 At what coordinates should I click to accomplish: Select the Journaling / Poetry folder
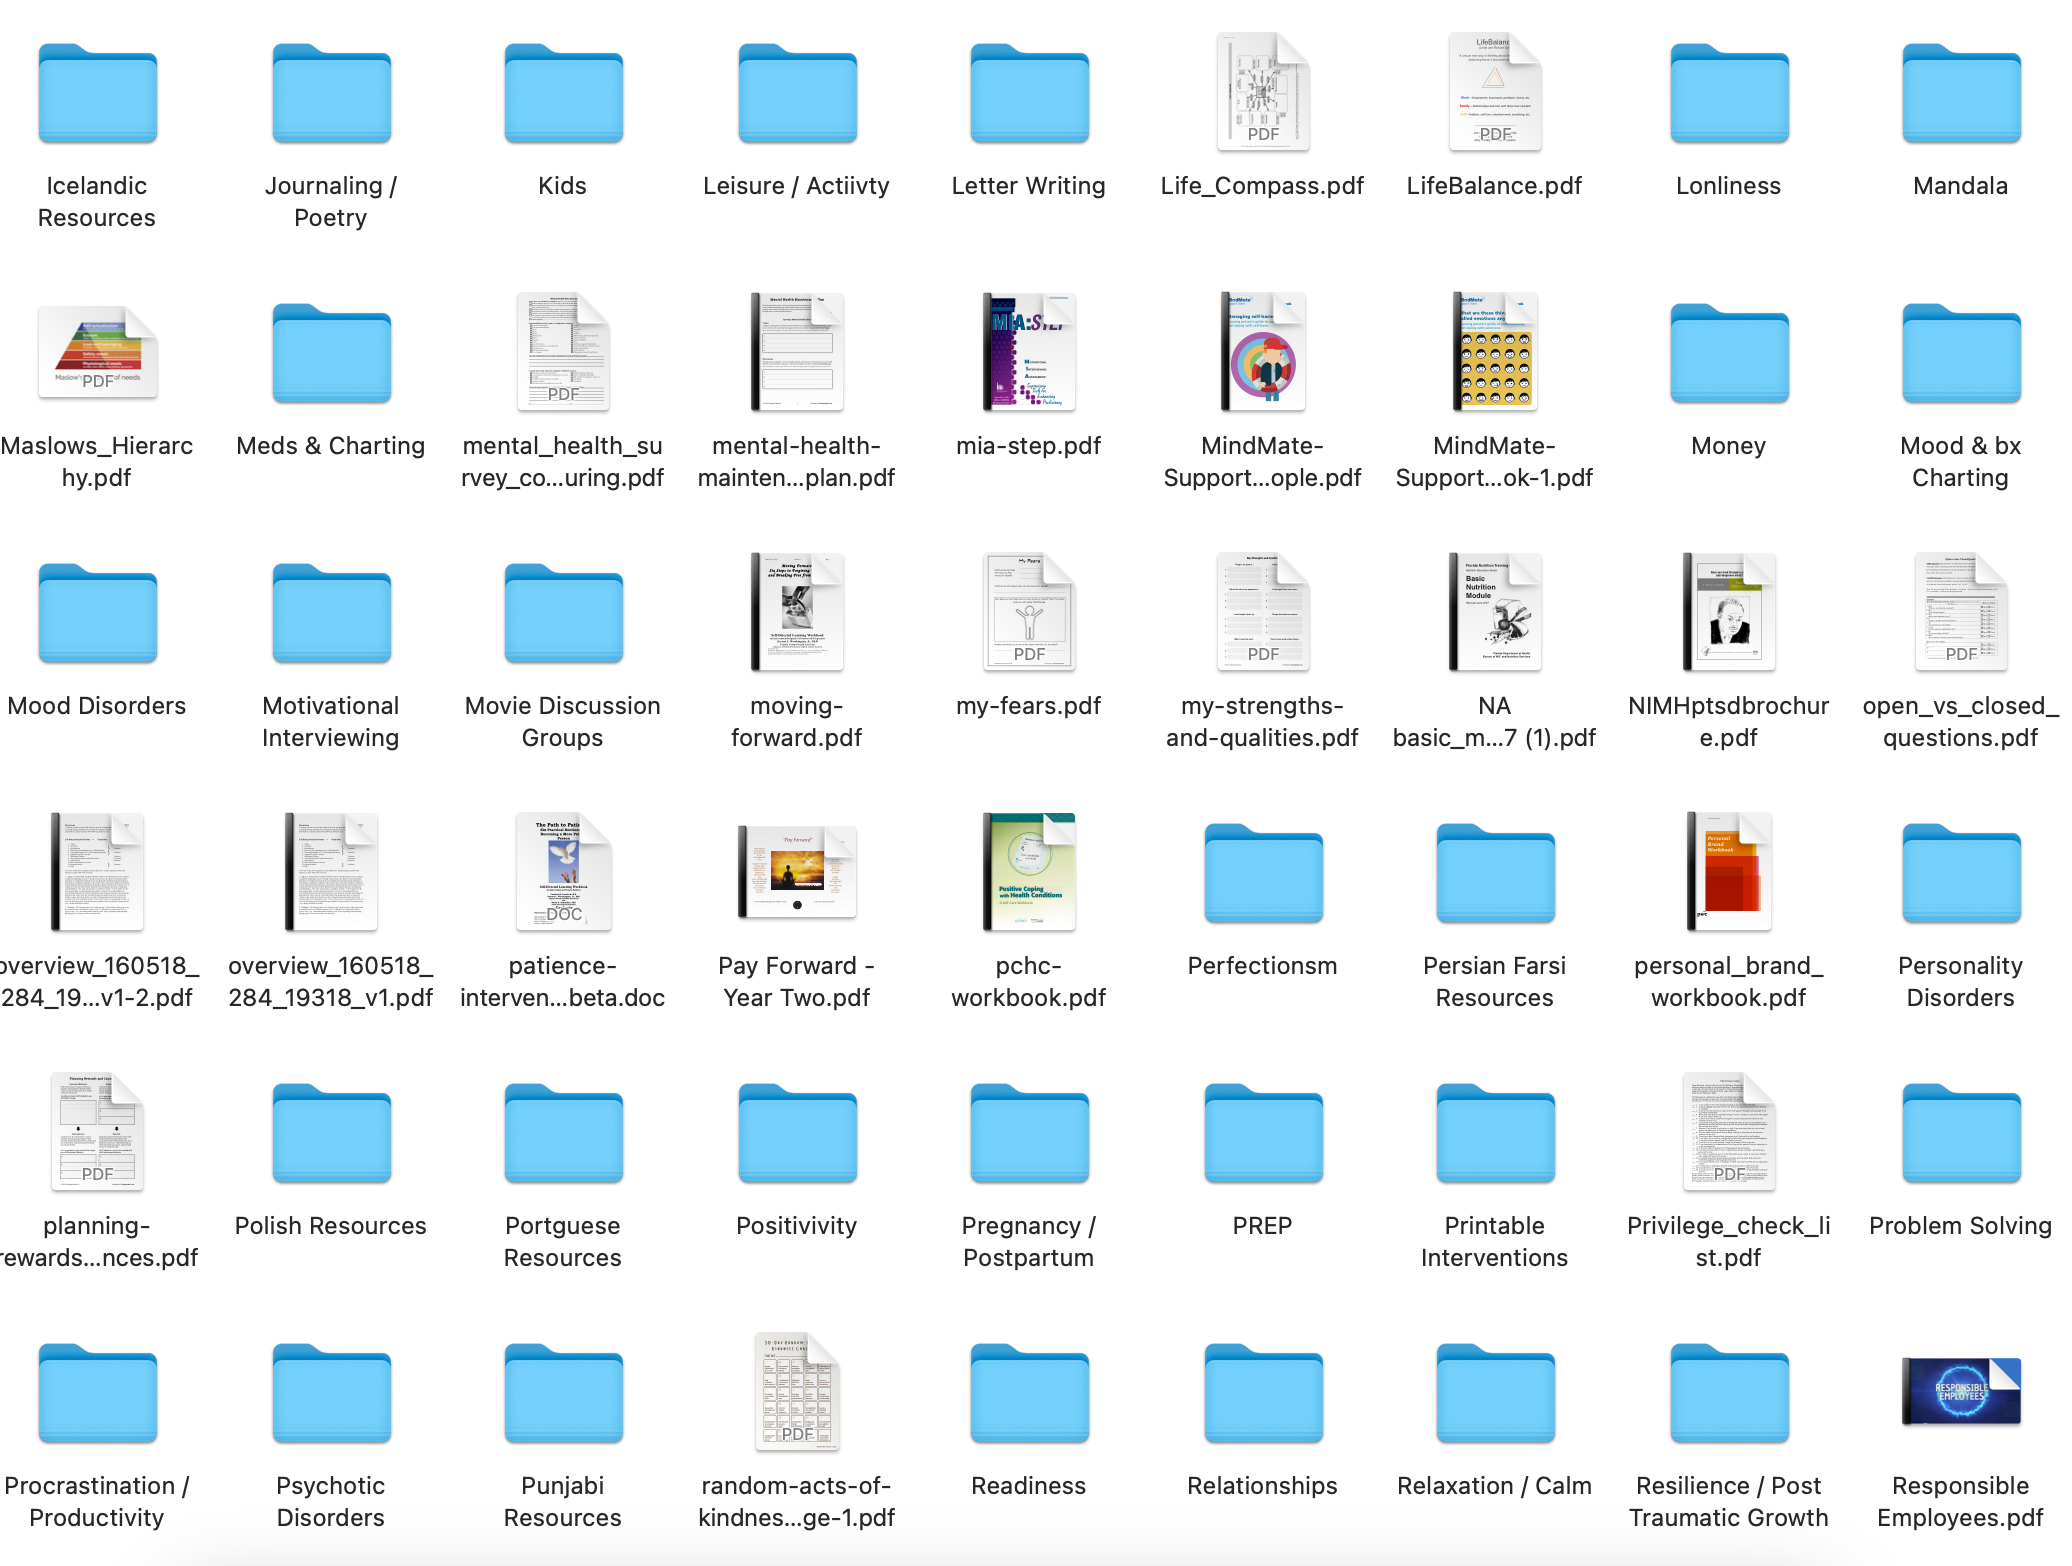pyautogui.click(x=331, y=94)
